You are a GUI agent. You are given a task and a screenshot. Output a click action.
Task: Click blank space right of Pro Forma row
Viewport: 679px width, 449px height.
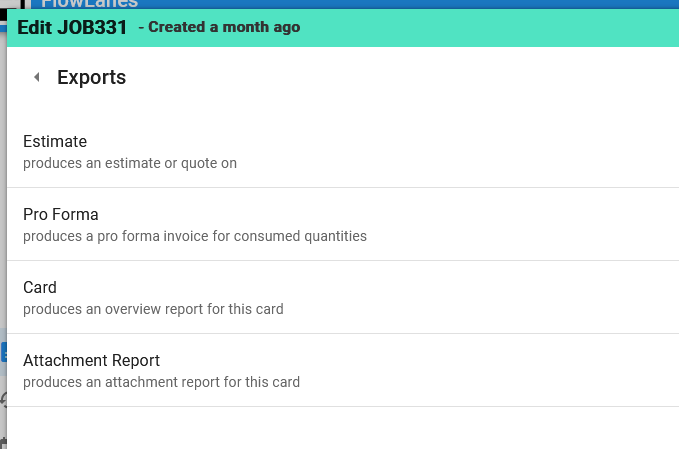(520, 224)
